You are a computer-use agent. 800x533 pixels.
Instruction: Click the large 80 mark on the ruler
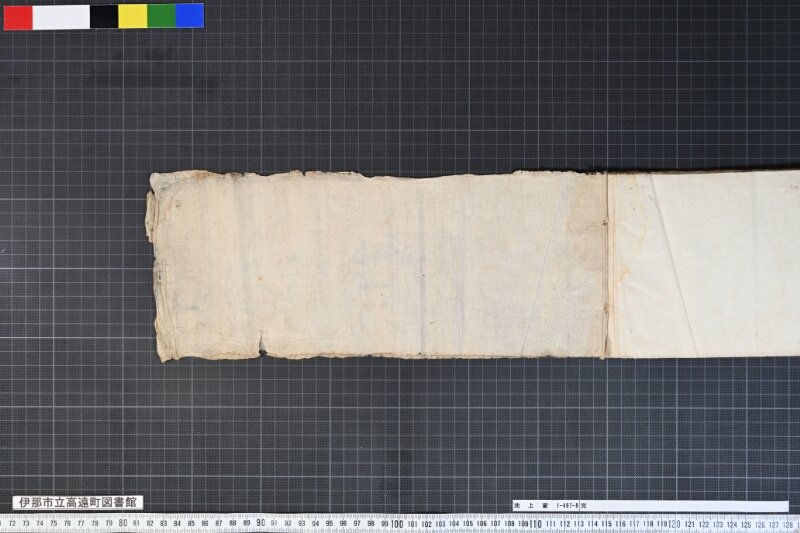tap(122, 523)
